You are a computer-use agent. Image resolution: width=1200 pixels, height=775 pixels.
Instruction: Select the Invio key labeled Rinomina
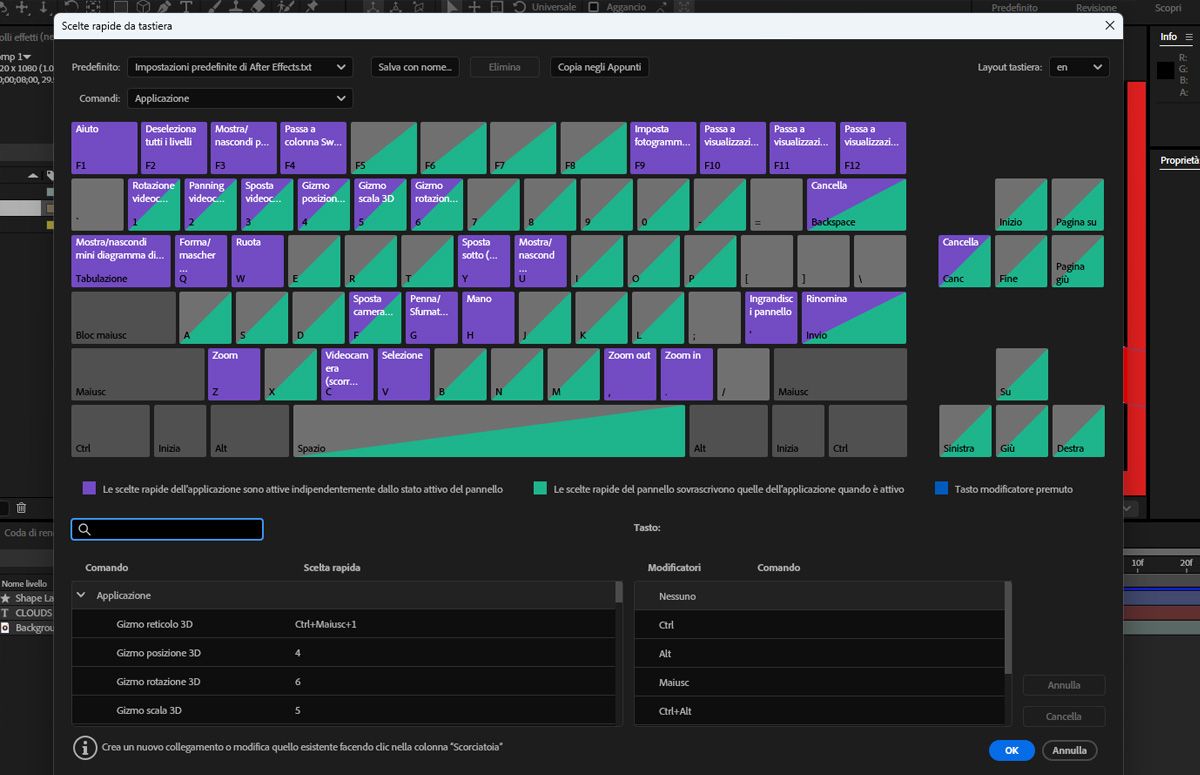click(854, 318)
